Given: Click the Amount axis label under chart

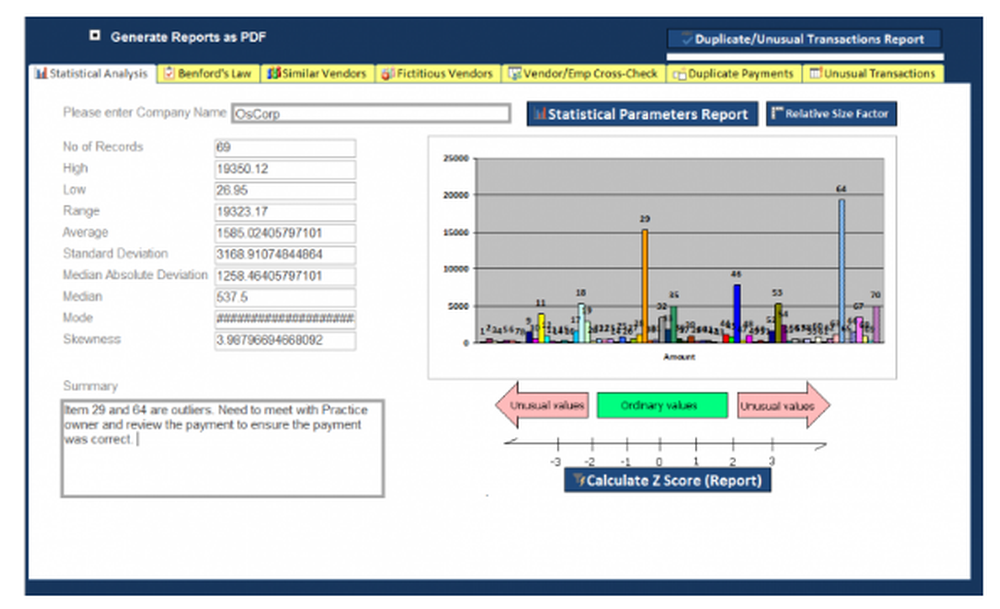Looking at the screenshot, I should (679, 357).
